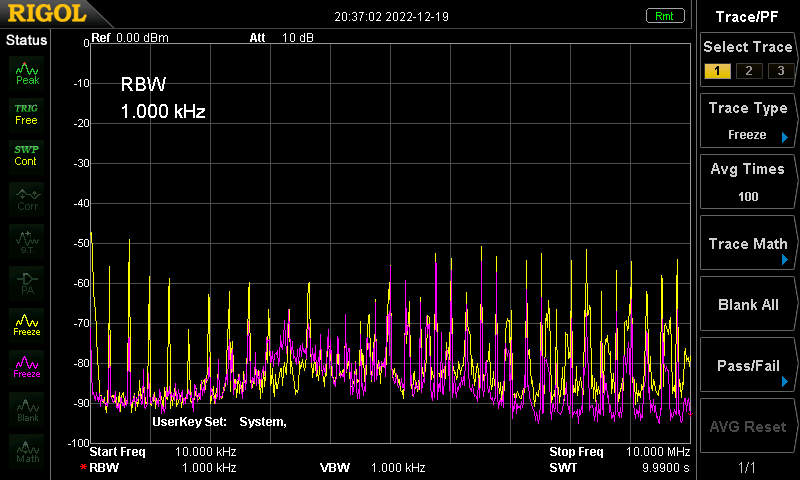800x480 pixels.
Task: Select the PA preamplifier icon
Action: tap(27, 283)
